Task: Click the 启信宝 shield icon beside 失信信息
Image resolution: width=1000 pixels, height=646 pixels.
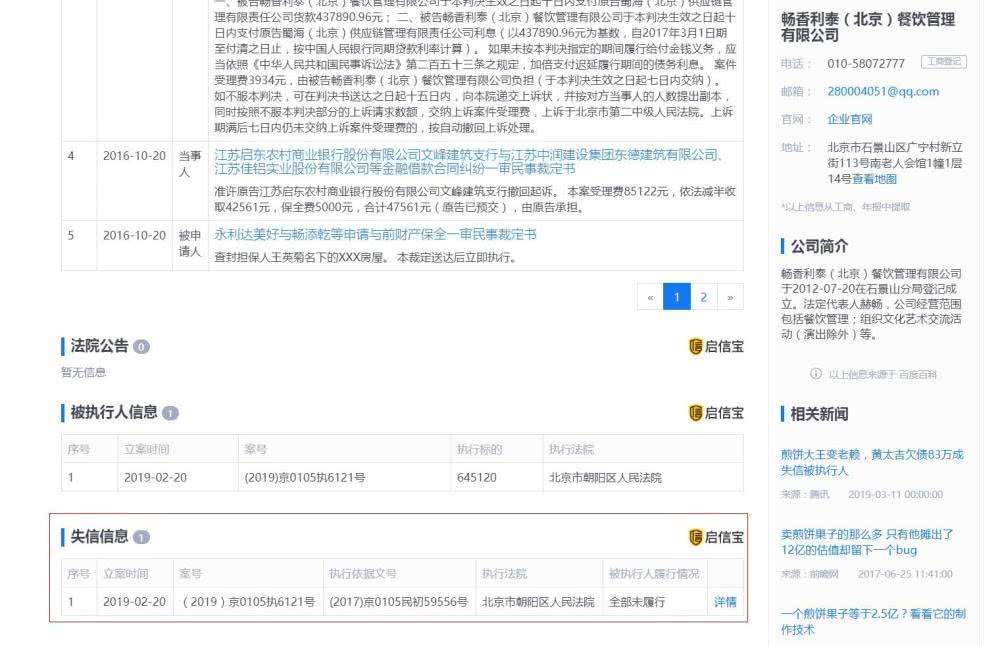Action: pyautogui.click(x=696, y=537)
